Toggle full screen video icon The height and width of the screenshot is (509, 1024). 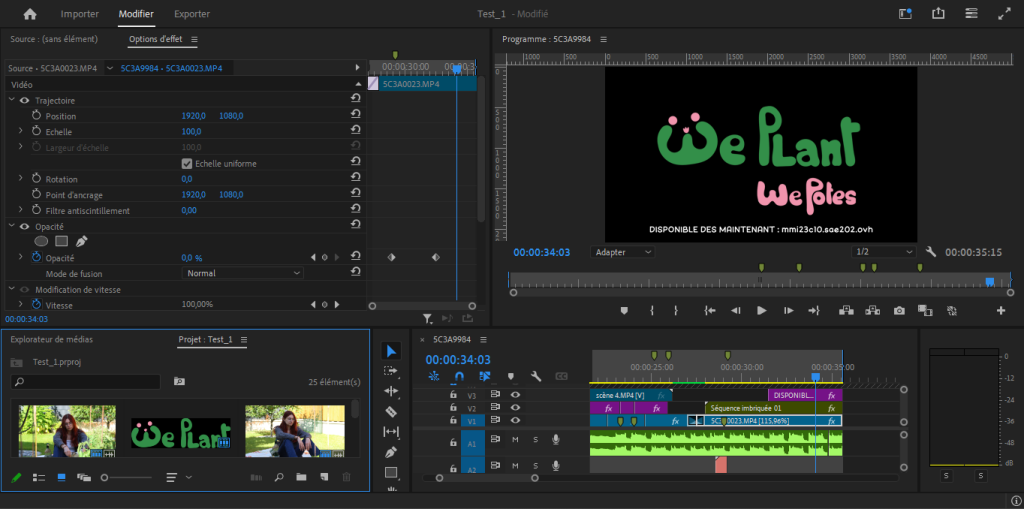pos(1004,14)
